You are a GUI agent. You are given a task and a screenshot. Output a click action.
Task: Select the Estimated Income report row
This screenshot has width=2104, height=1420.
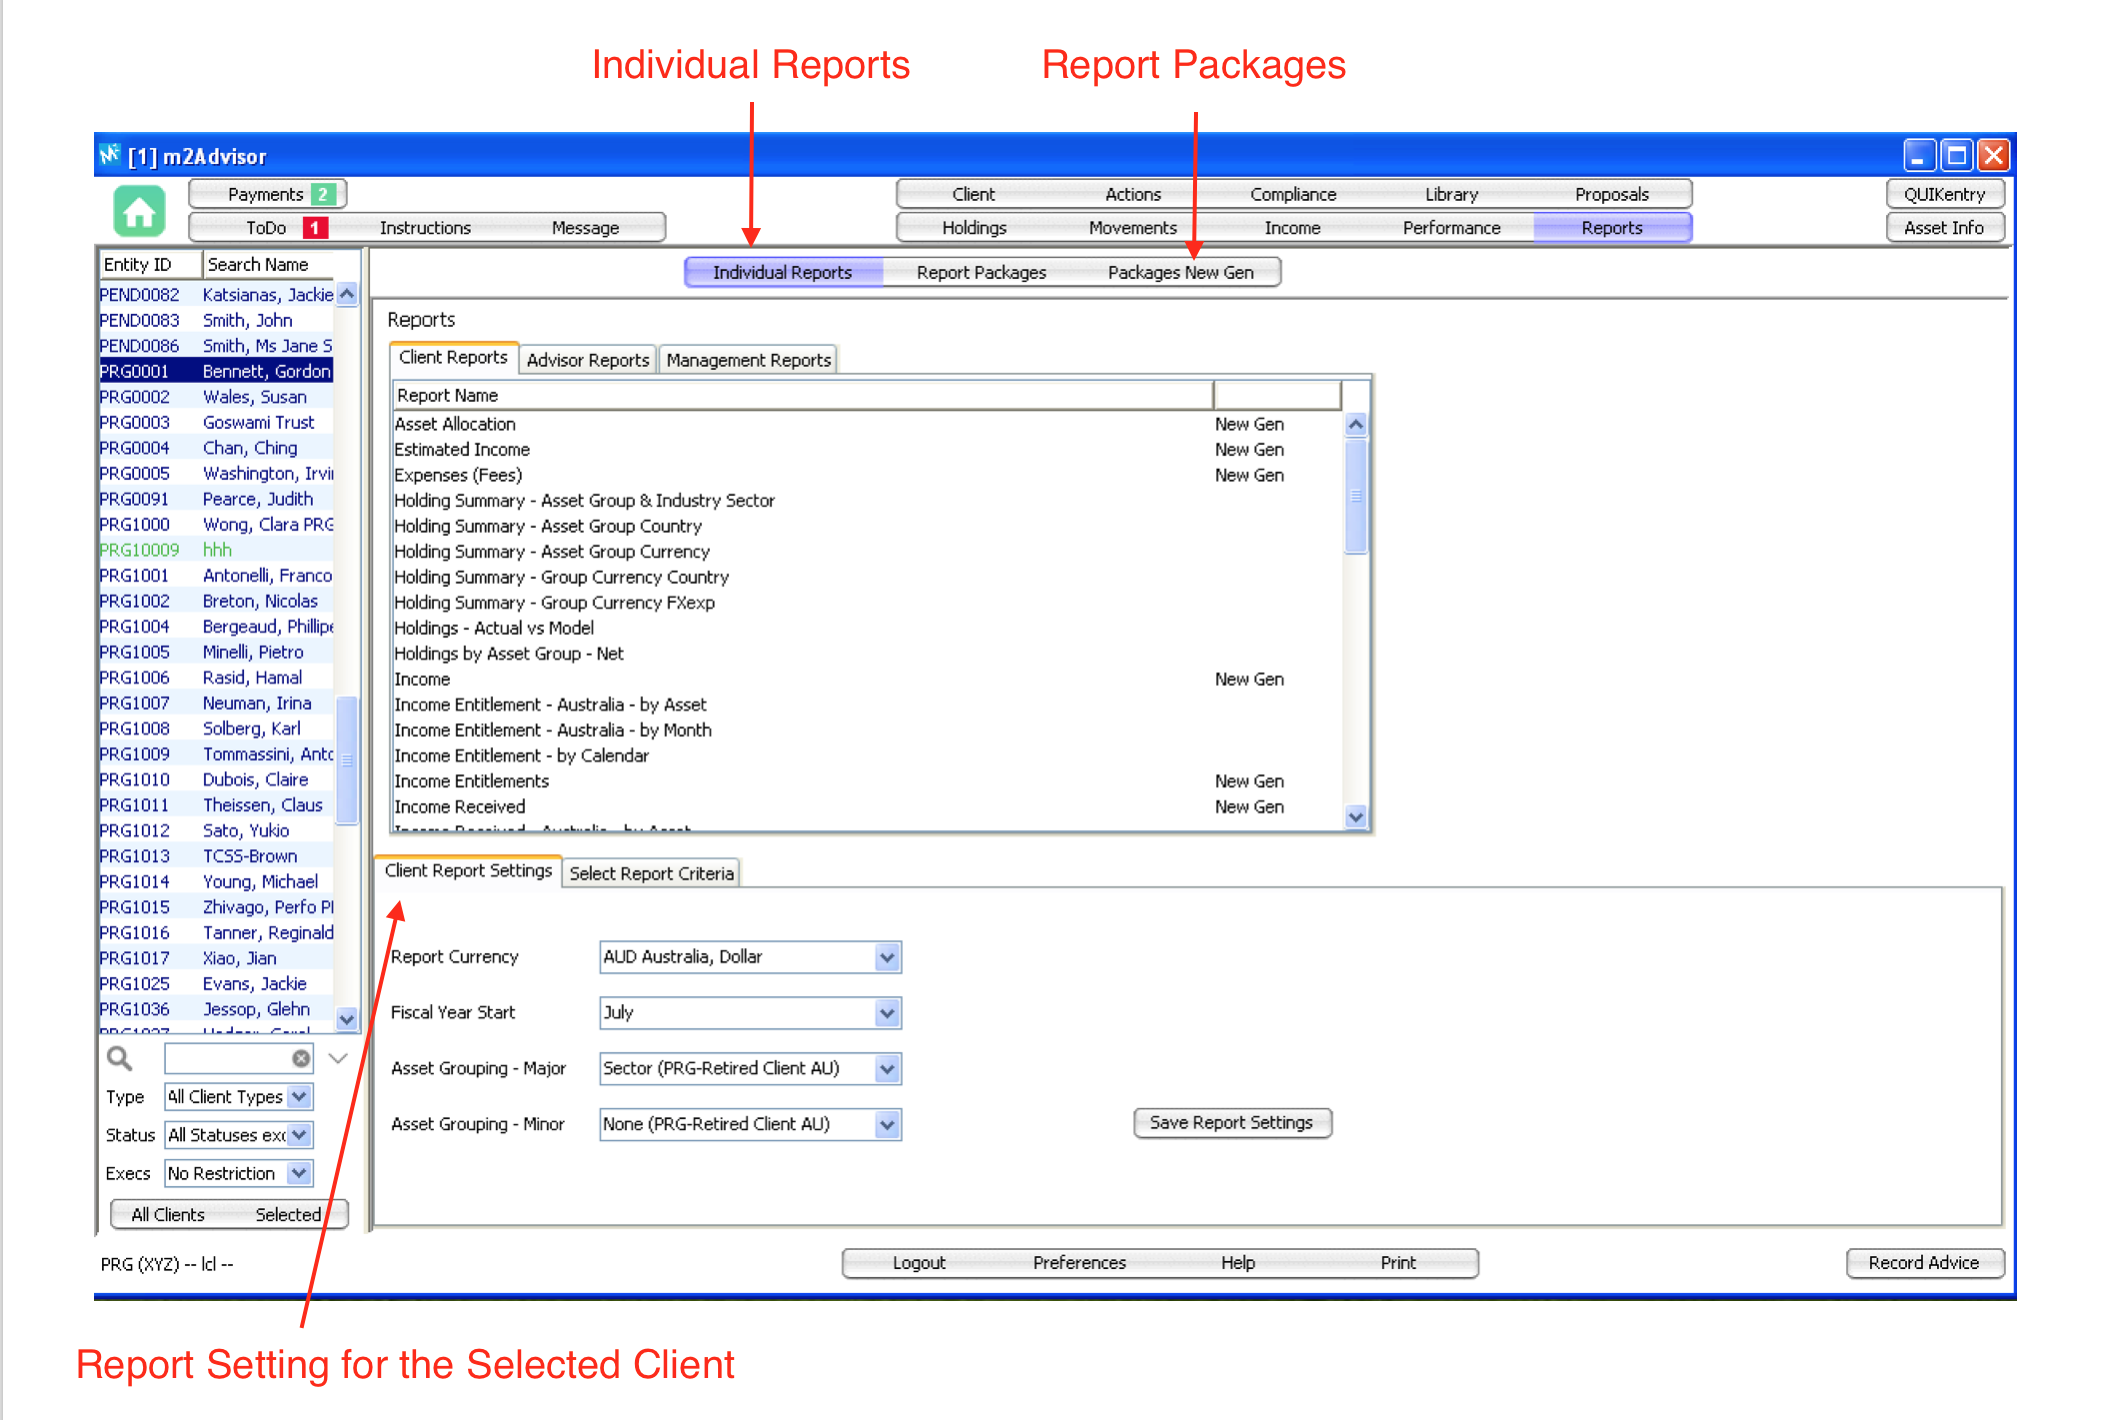click(462, 450)
